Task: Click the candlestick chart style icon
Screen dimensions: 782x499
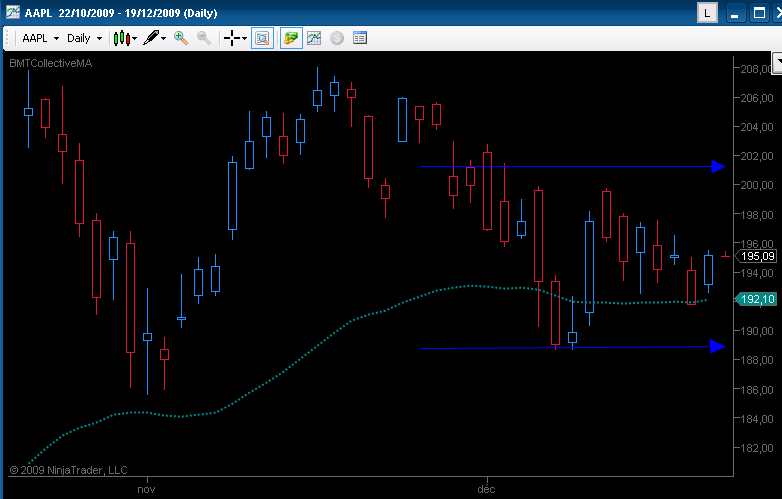Action: point(122,38)
